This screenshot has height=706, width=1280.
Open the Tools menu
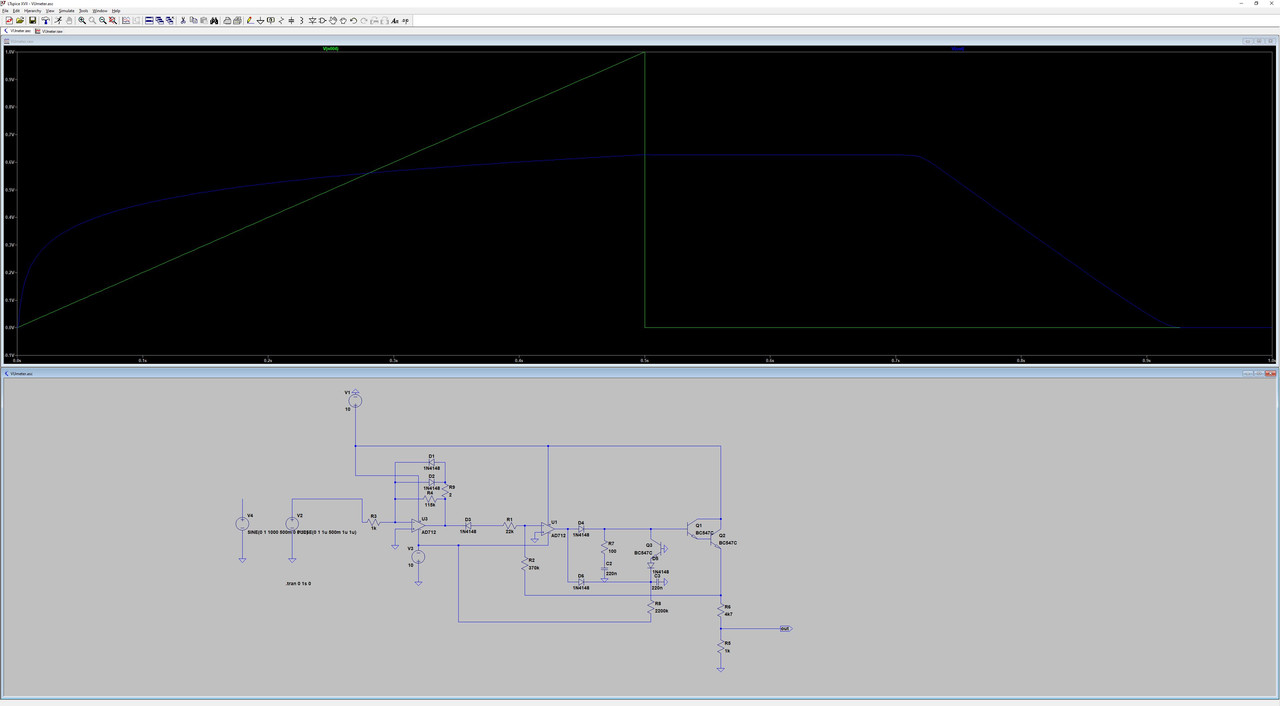click(x=84, y=10)
